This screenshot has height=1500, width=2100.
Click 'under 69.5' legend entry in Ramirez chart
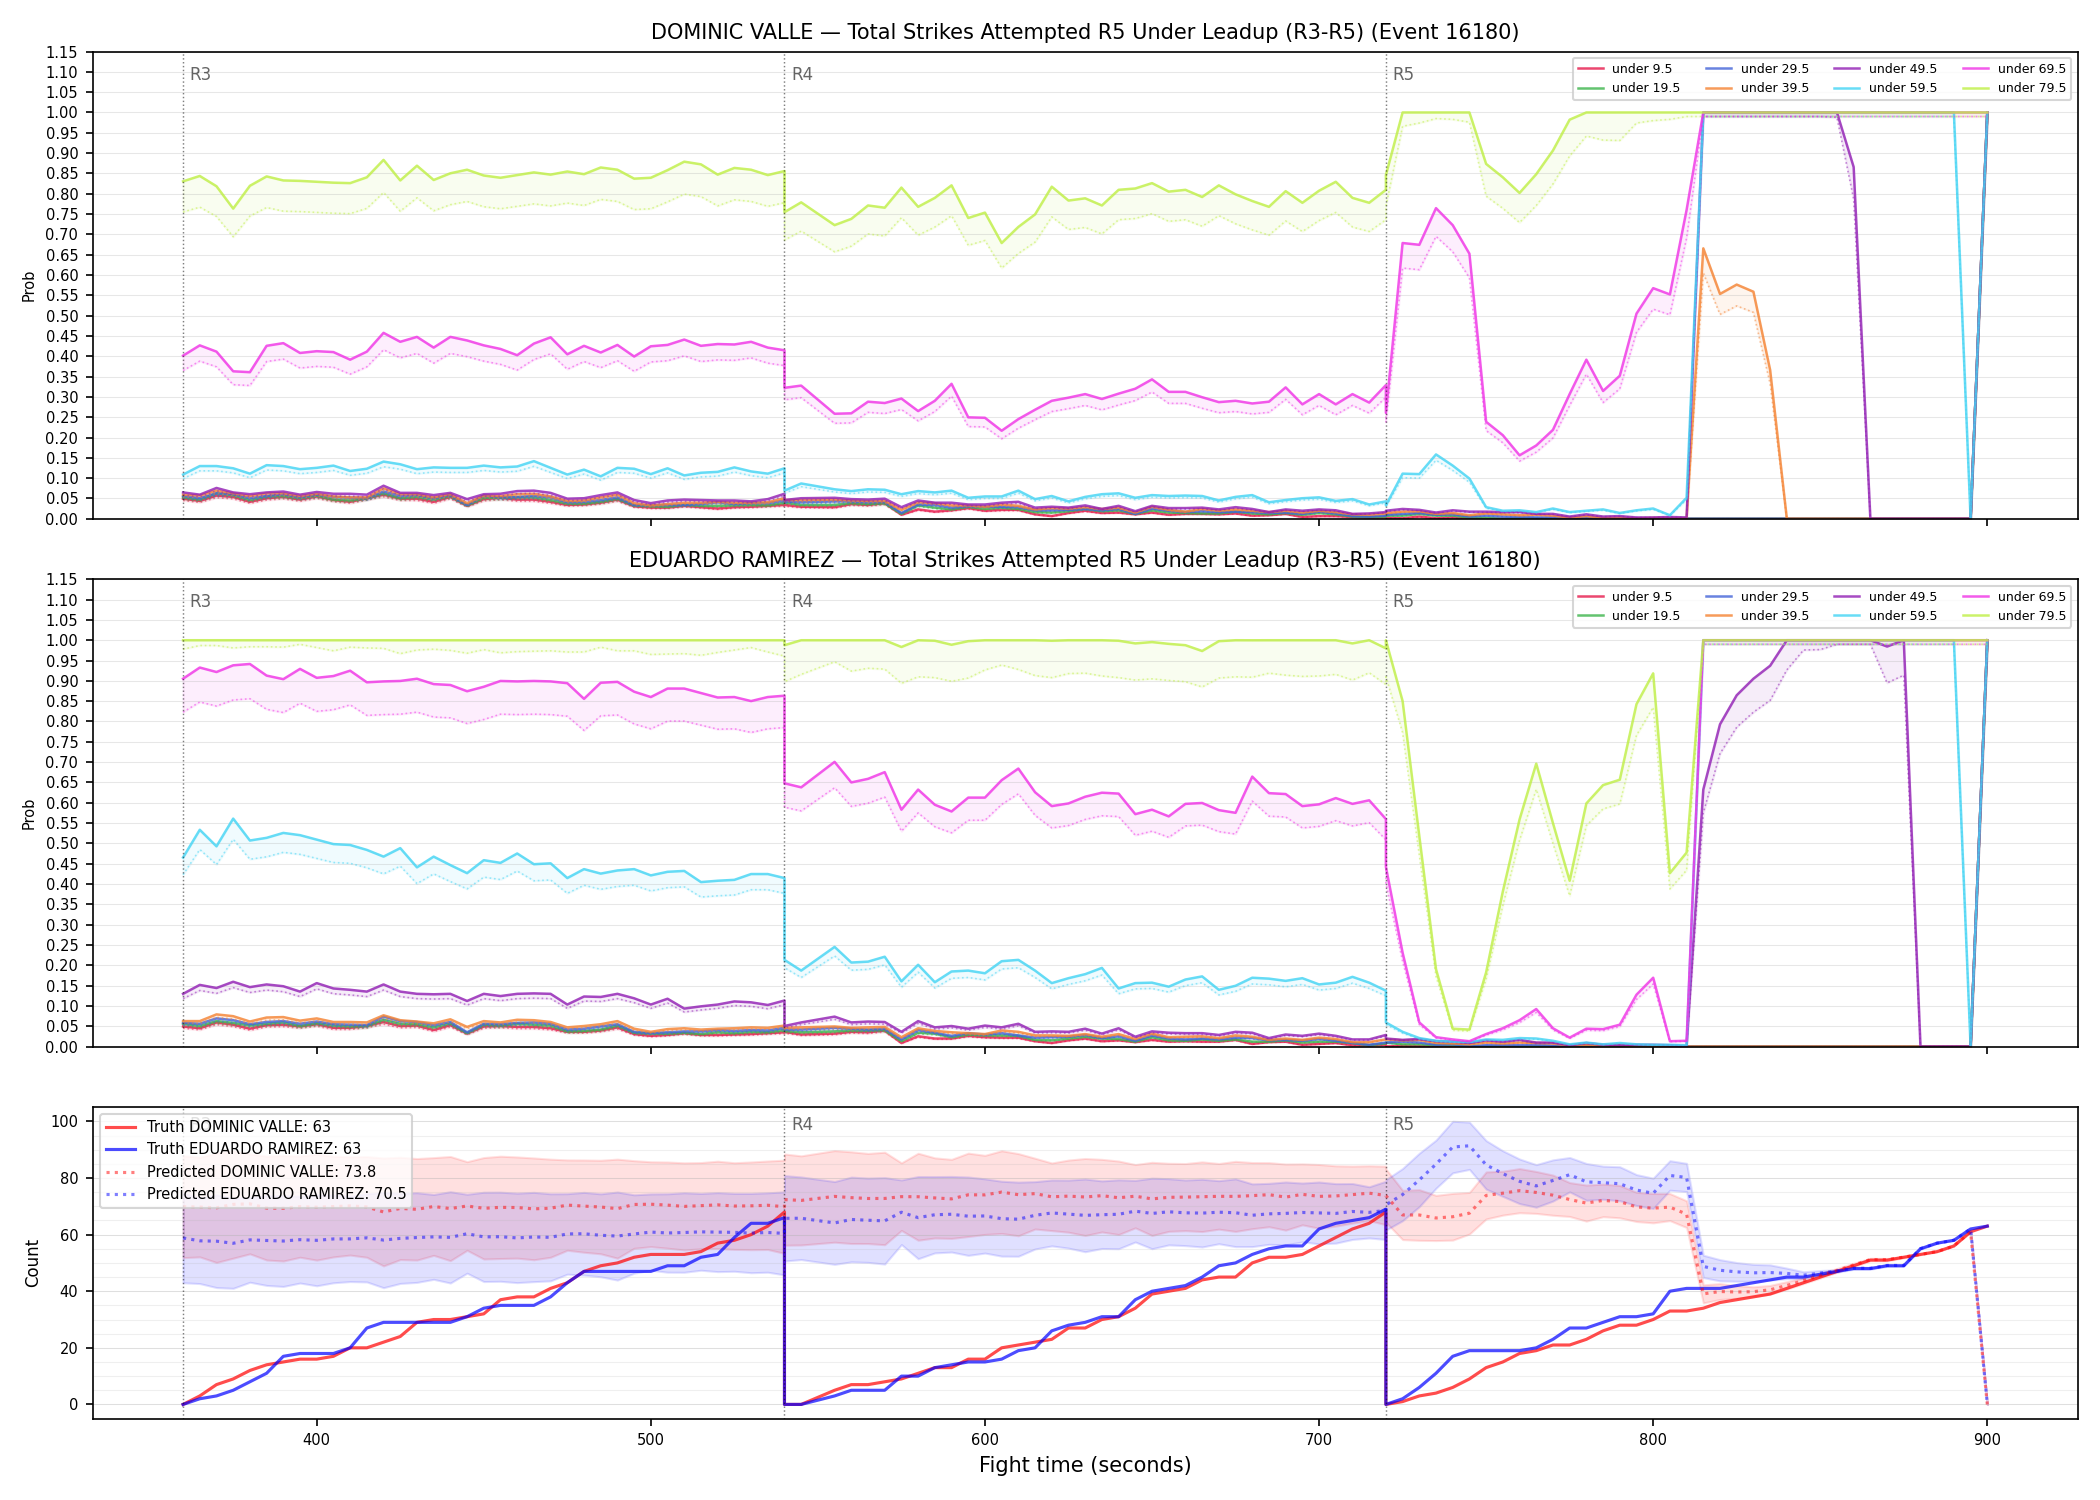point(2013,597)
